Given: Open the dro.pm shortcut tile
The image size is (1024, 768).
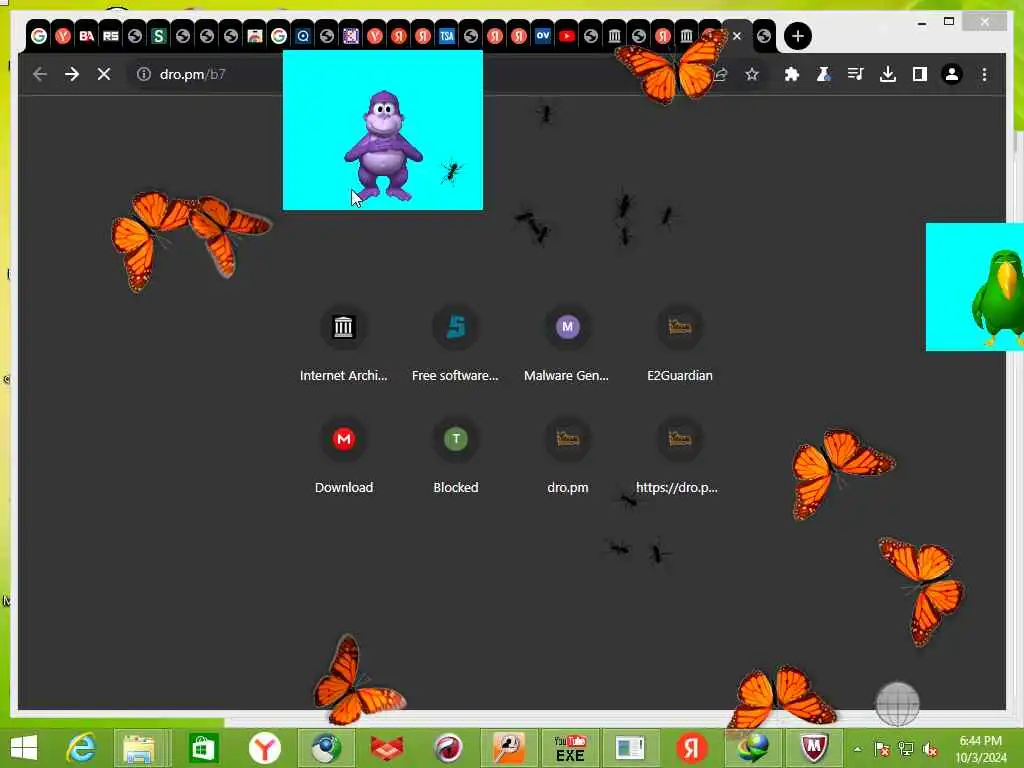Looking at the screenshot, I should [567, 456].
